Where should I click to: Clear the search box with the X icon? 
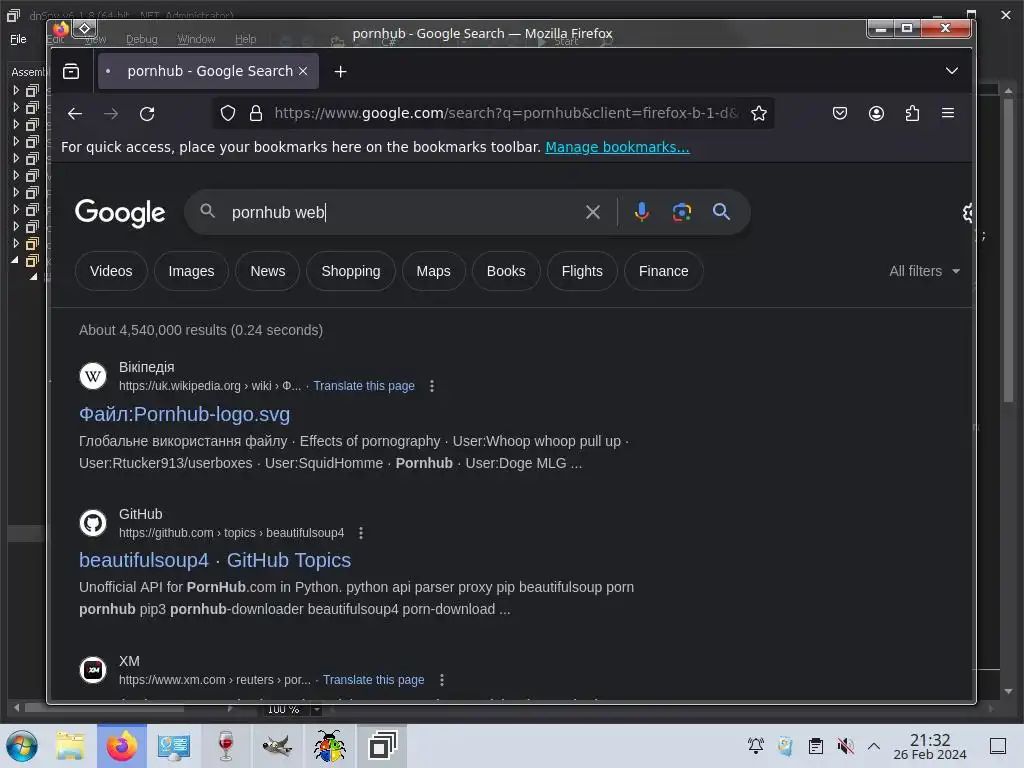coord(593,212)
